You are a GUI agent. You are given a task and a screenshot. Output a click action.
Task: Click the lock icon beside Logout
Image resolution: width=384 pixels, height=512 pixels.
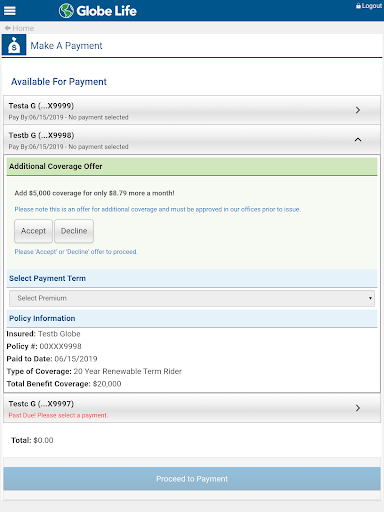358,6
